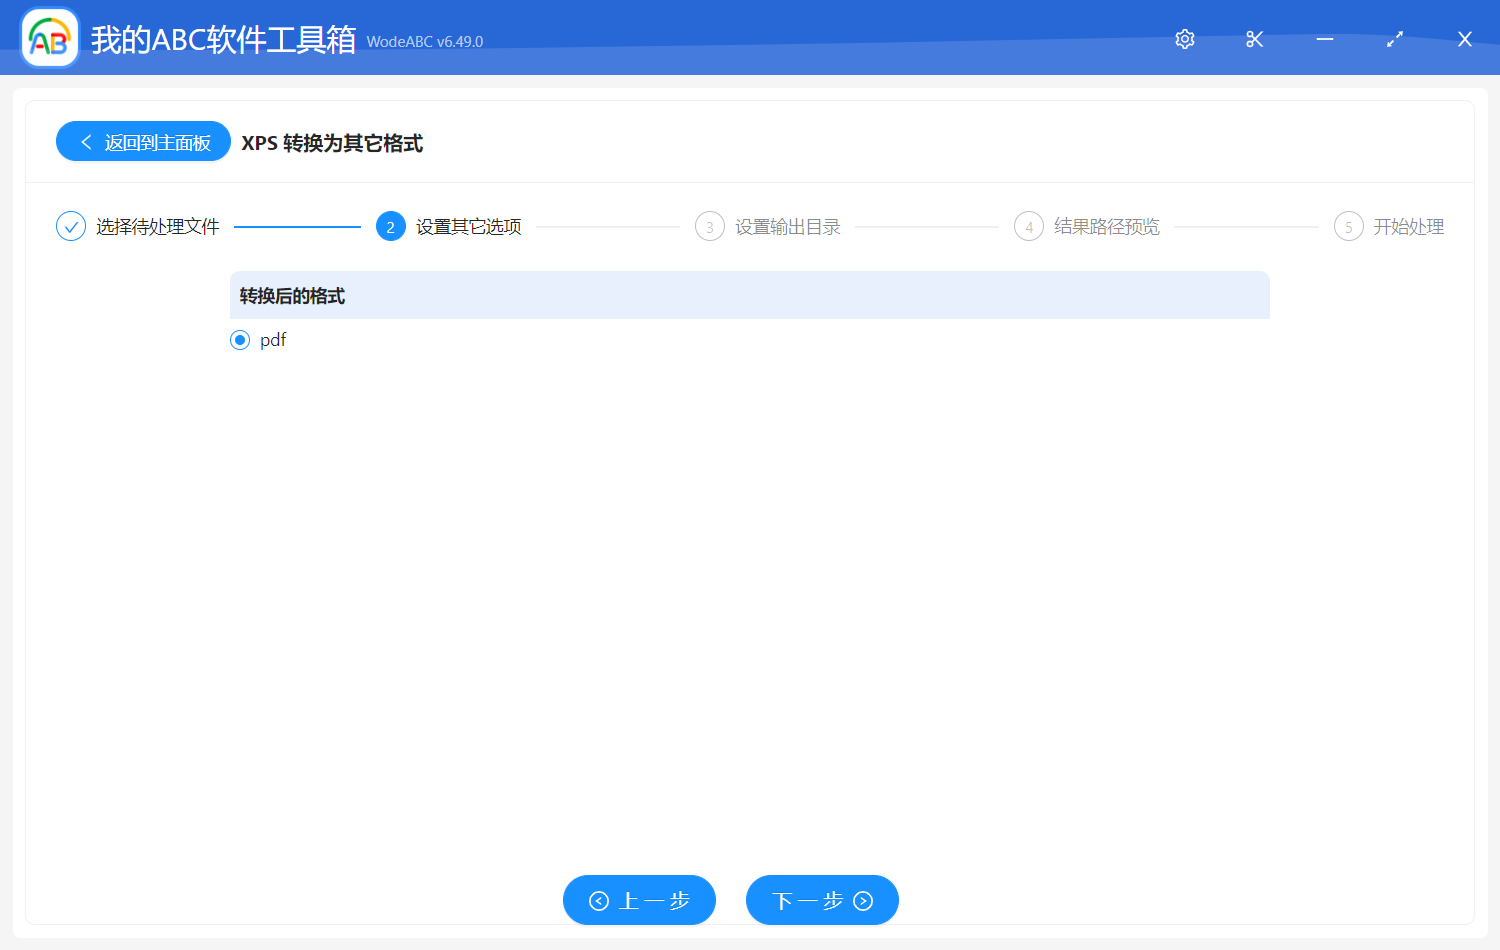Open step 3 设置输出目录
The image size is (1500, 950).
(x=787, y=226)
